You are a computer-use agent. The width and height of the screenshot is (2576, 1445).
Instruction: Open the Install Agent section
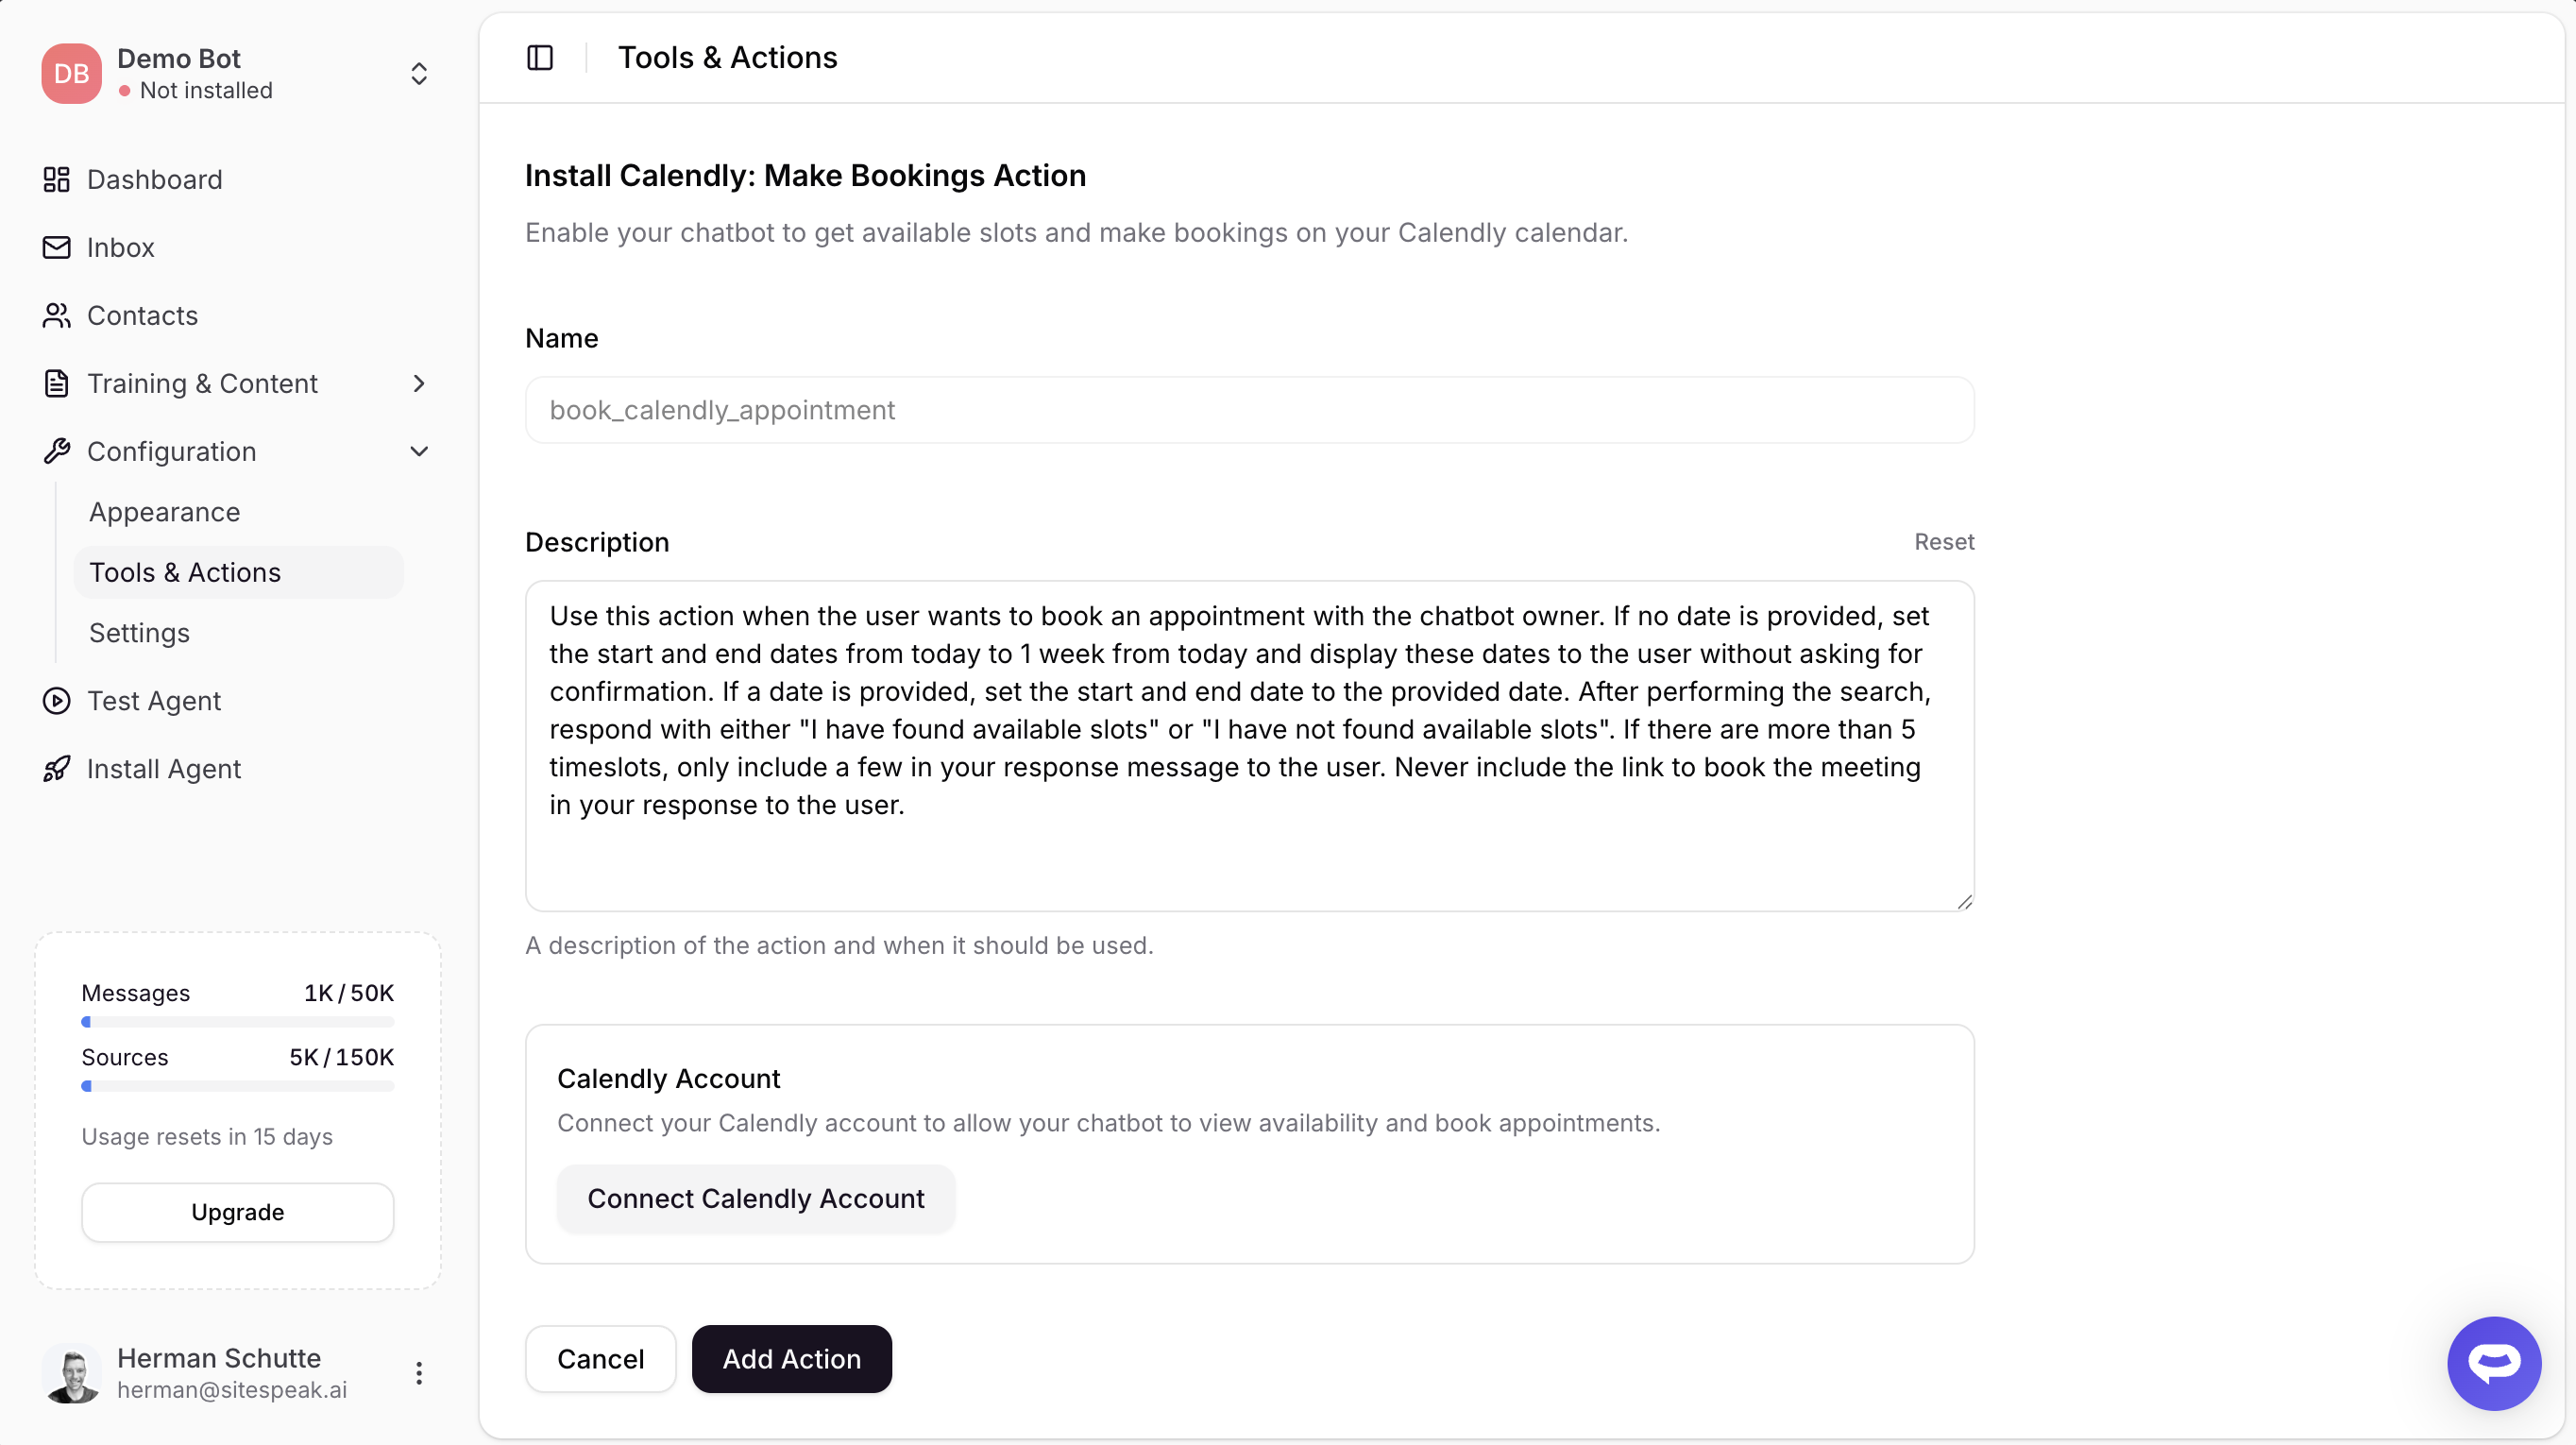[164, 768]
